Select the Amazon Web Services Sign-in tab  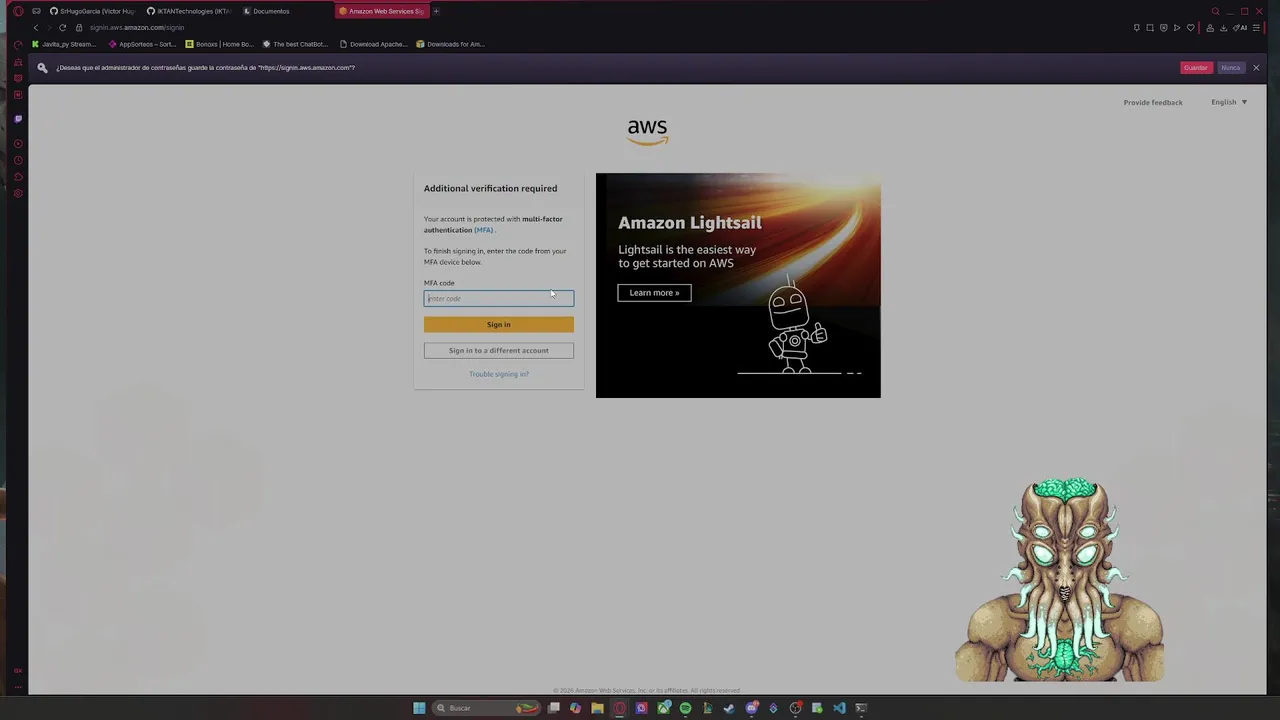click(381, 11)
